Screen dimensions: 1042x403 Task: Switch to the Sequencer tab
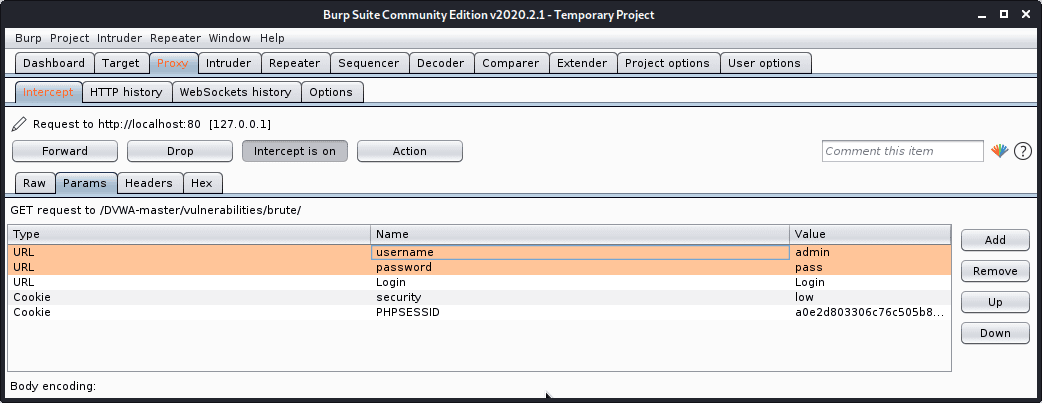(x=368, y=63)
